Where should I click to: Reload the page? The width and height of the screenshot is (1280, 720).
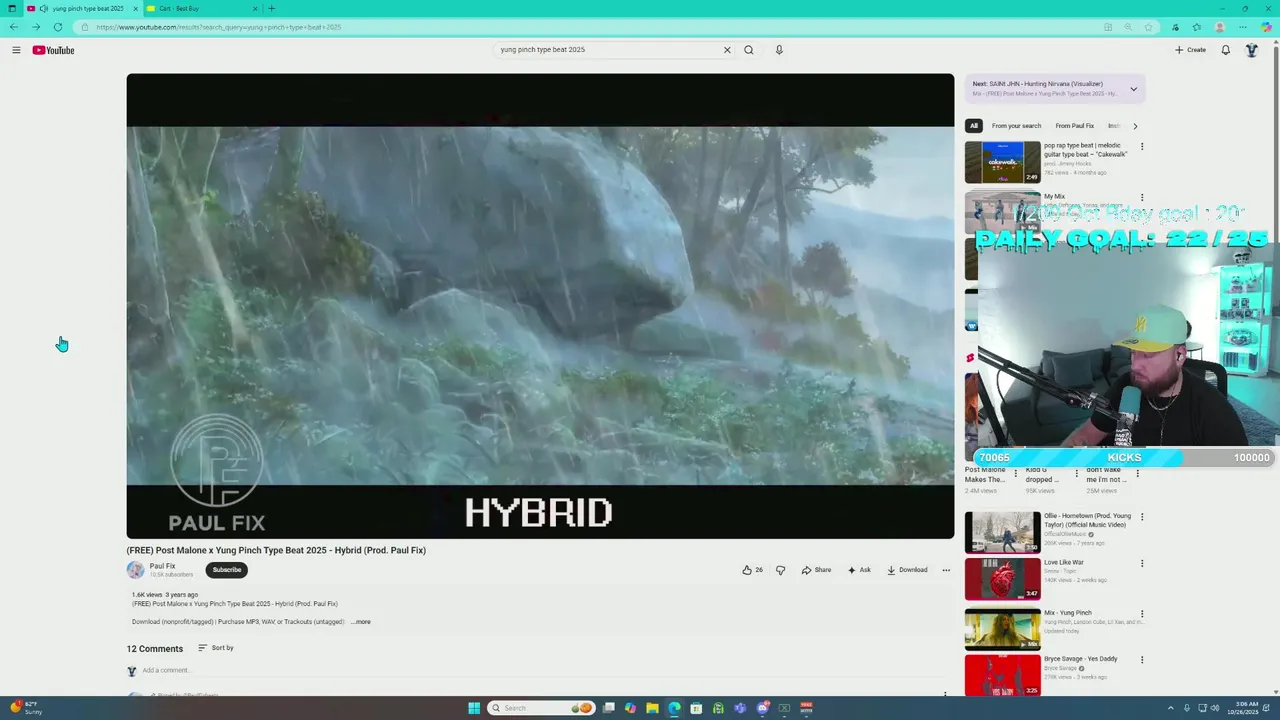(58, 27)
